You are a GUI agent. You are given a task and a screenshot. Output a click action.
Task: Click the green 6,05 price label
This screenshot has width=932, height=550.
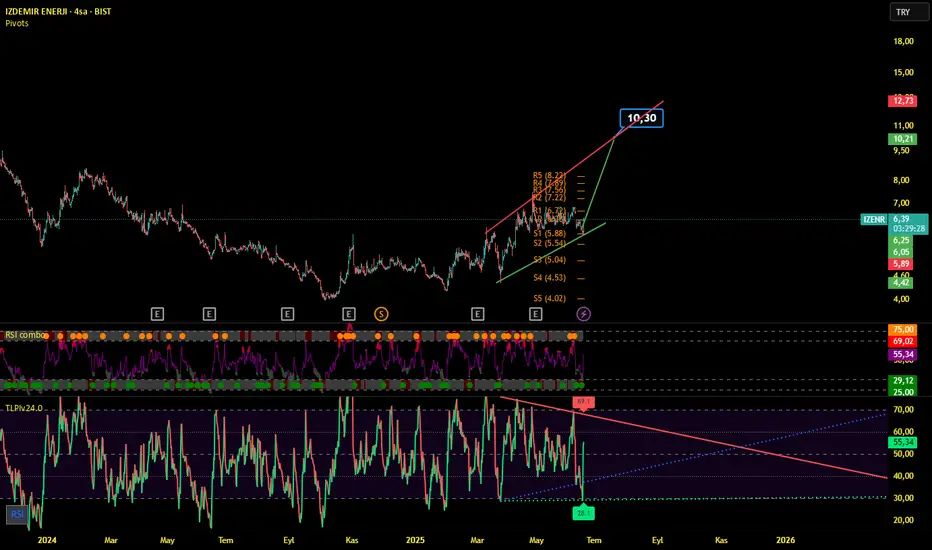pyautogui.click(x=901, y=252)
